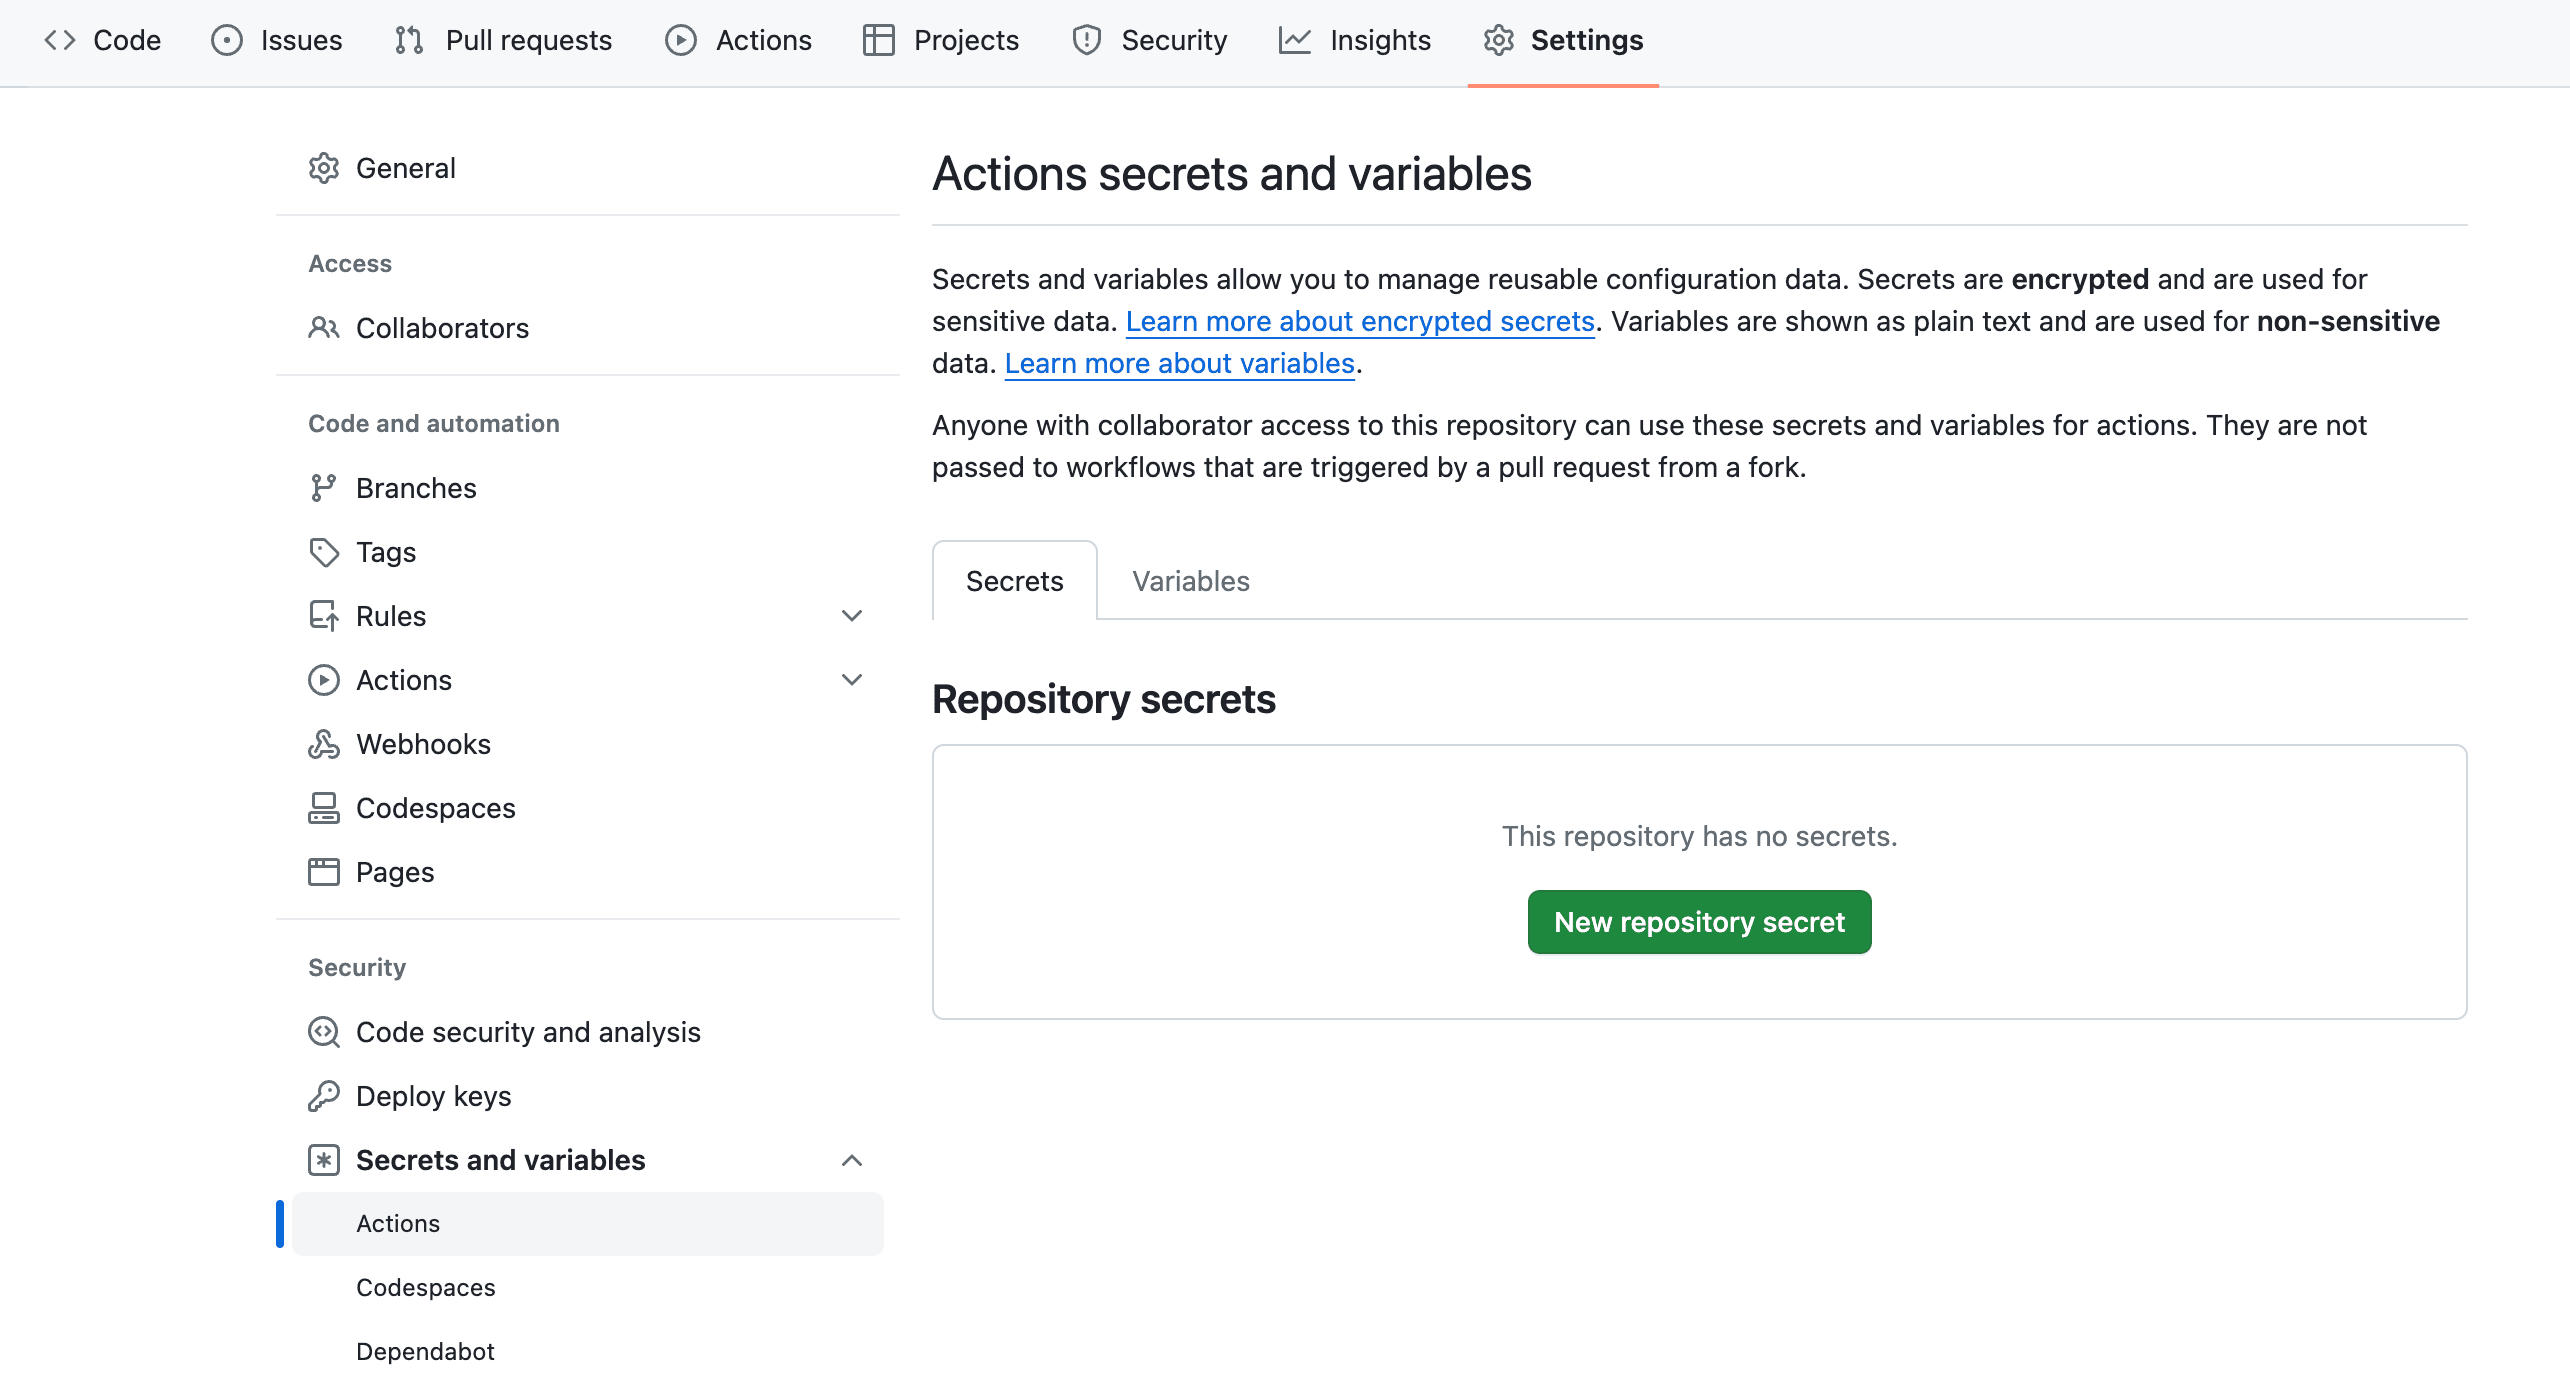Click the Codespaces computer icon
Image resolution: width=2570 pixels, height=1396 pixels.
coord(324,807)
